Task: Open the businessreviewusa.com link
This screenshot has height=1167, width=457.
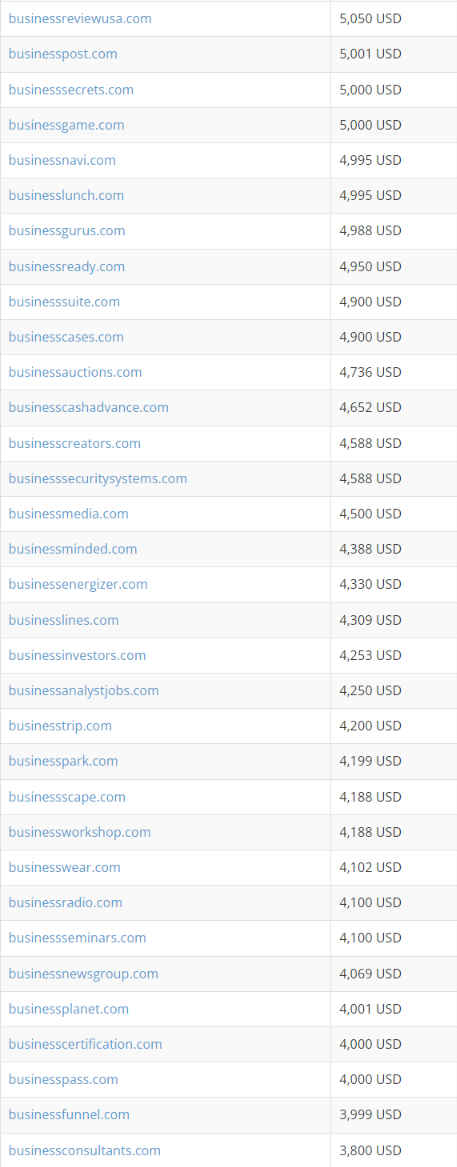Action: point(80,19)
